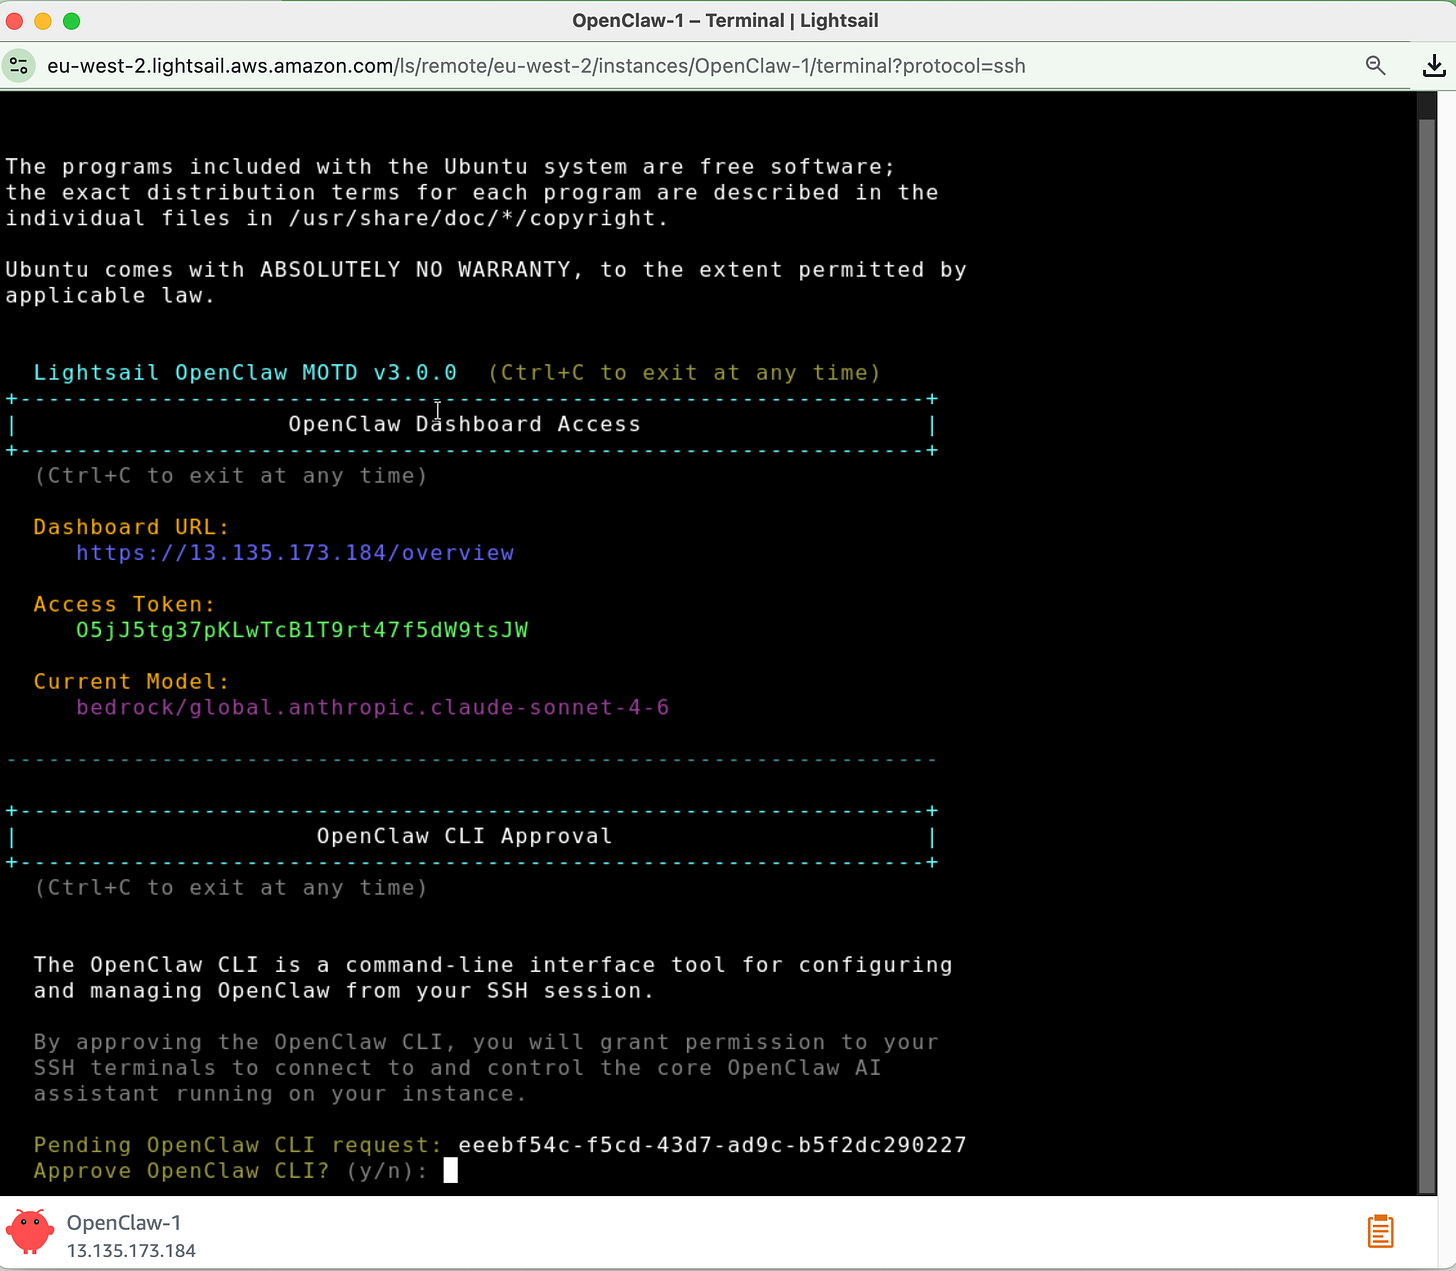Viewport: 1456px width, 1271px height.
Task: Click the 'Current Model:' label
Action: point(131,682)
